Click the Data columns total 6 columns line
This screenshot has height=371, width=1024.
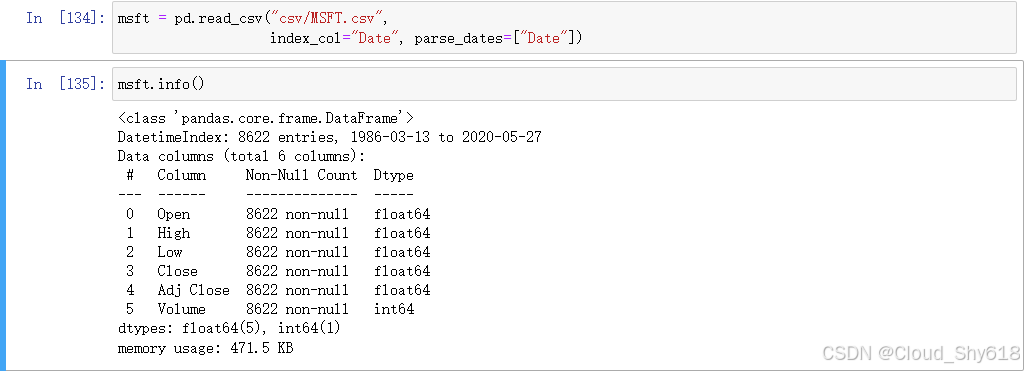[x=241, y=157]
